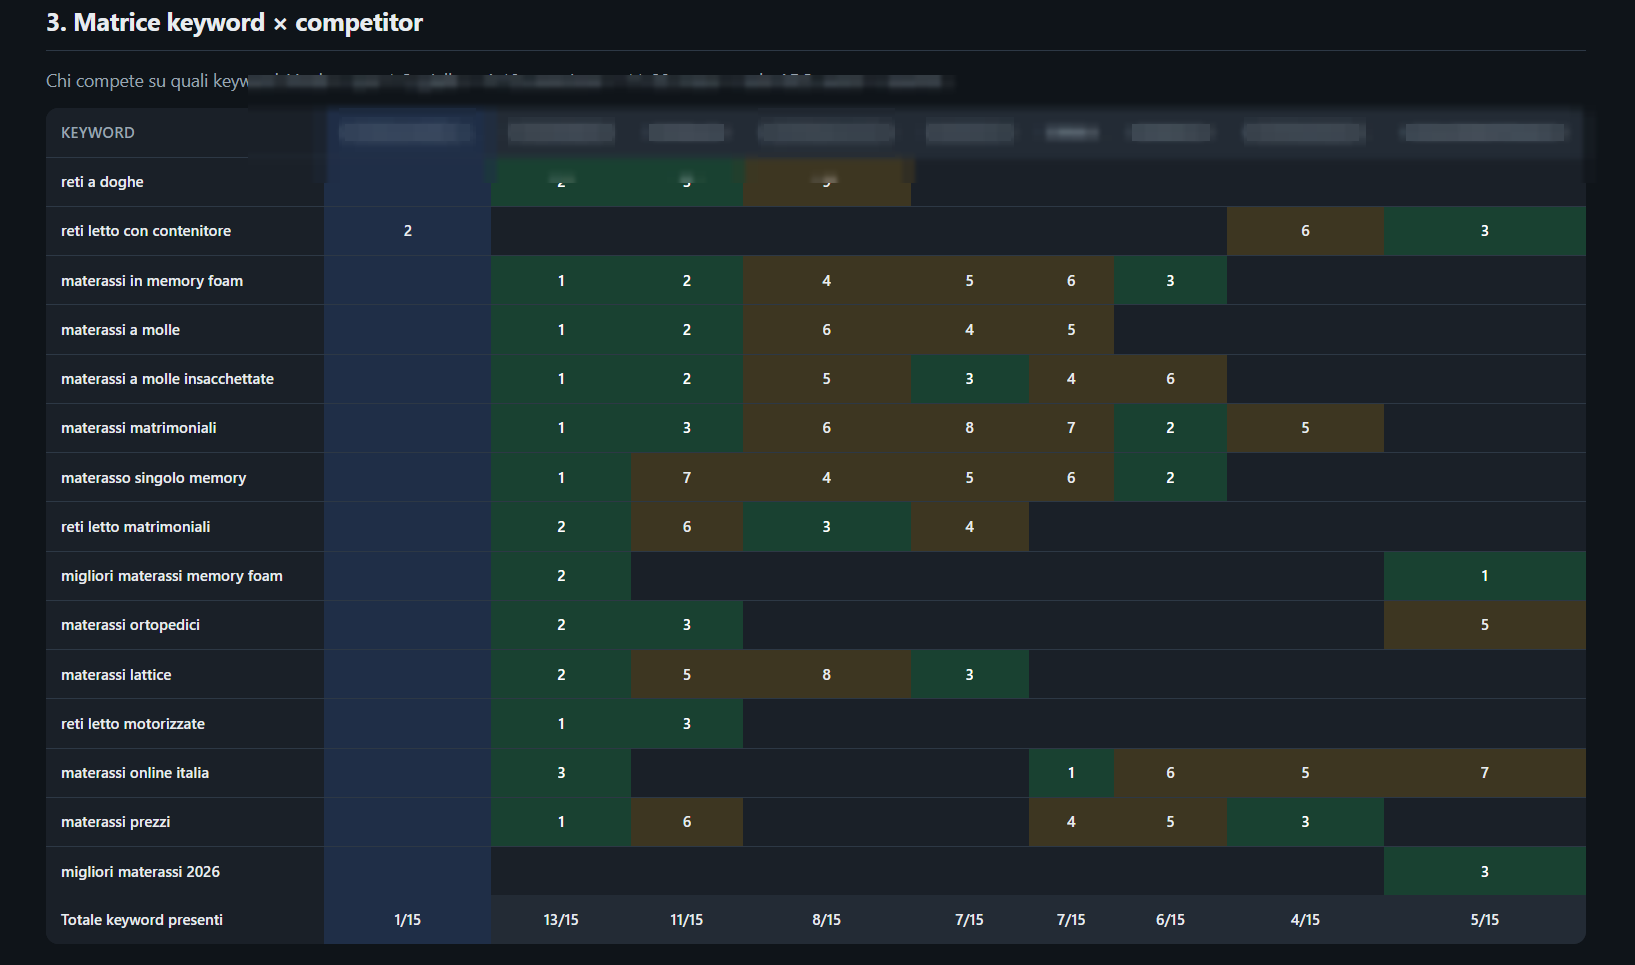Click the 1/15 total in the highlighted column
Image resolution: width=1635 pixels, height=965 pixels.
[407, 920]
